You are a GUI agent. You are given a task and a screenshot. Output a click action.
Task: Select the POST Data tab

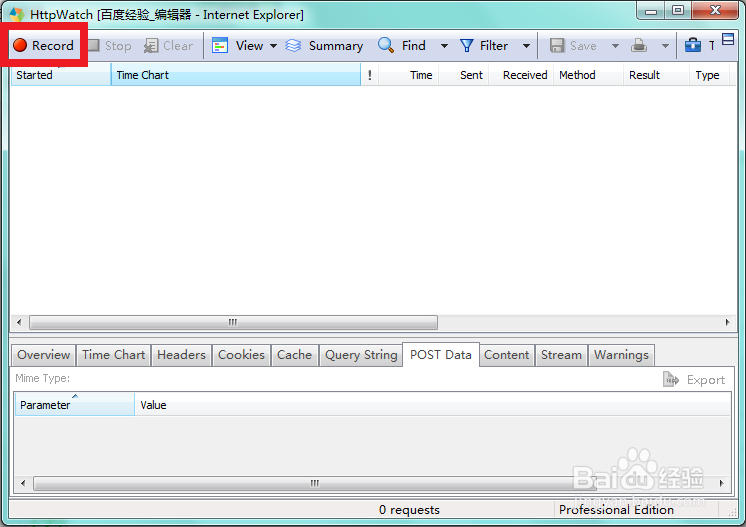click(x=441, y=355)
